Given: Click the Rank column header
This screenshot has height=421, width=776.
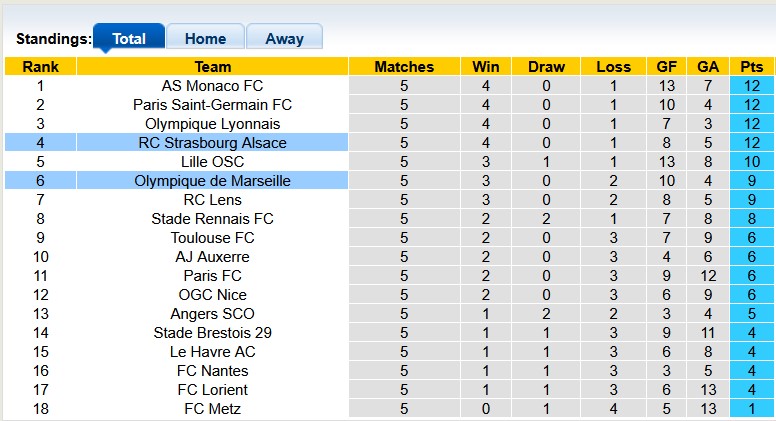Looking at the screenshot, I should 40,67.
